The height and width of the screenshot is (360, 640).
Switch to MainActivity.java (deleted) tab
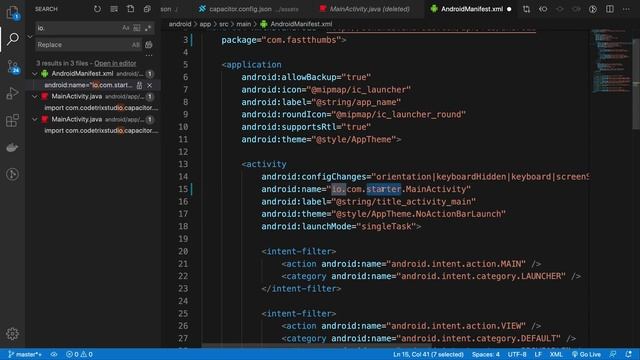pos(369,9)
